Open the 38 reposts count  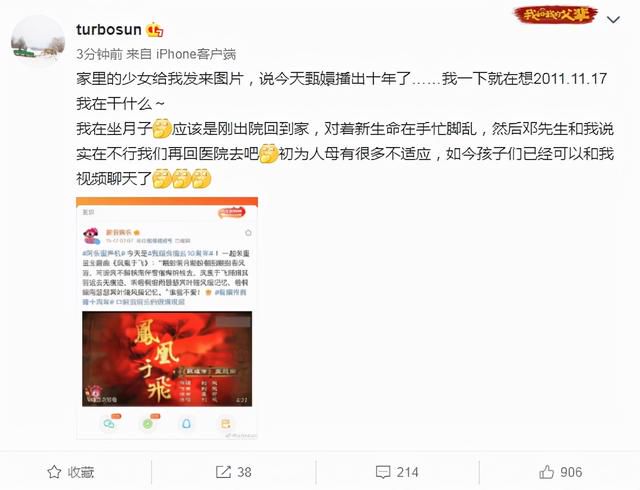tap(244, 472)
